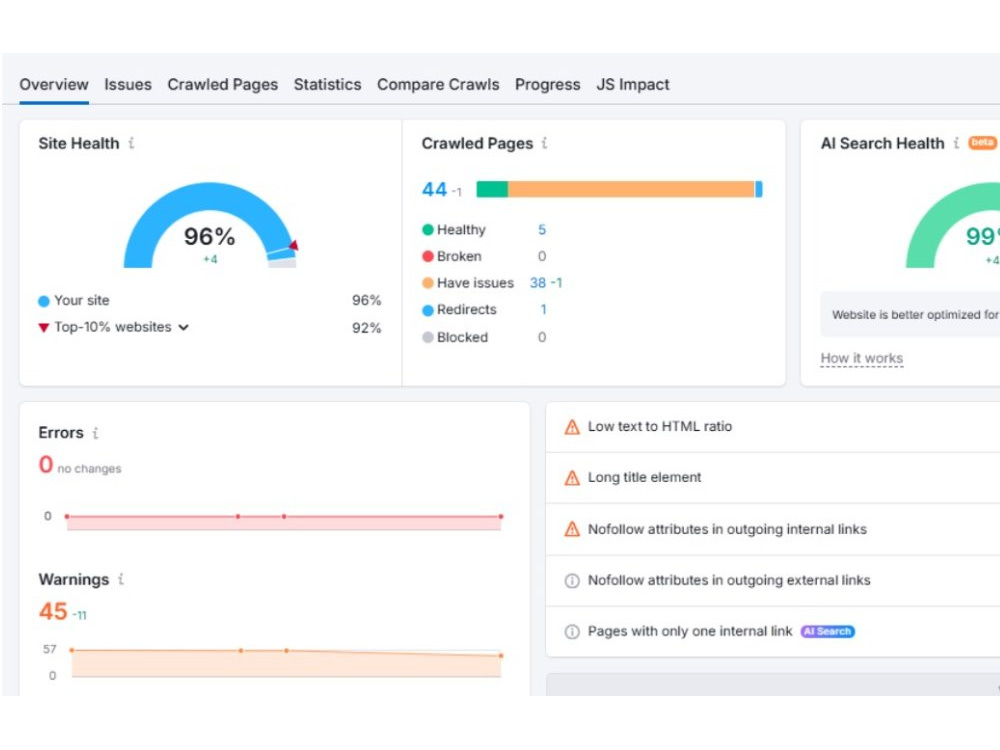Click the Errors info icon
The image size is (1000, 750).
click(x=95, y=433)
